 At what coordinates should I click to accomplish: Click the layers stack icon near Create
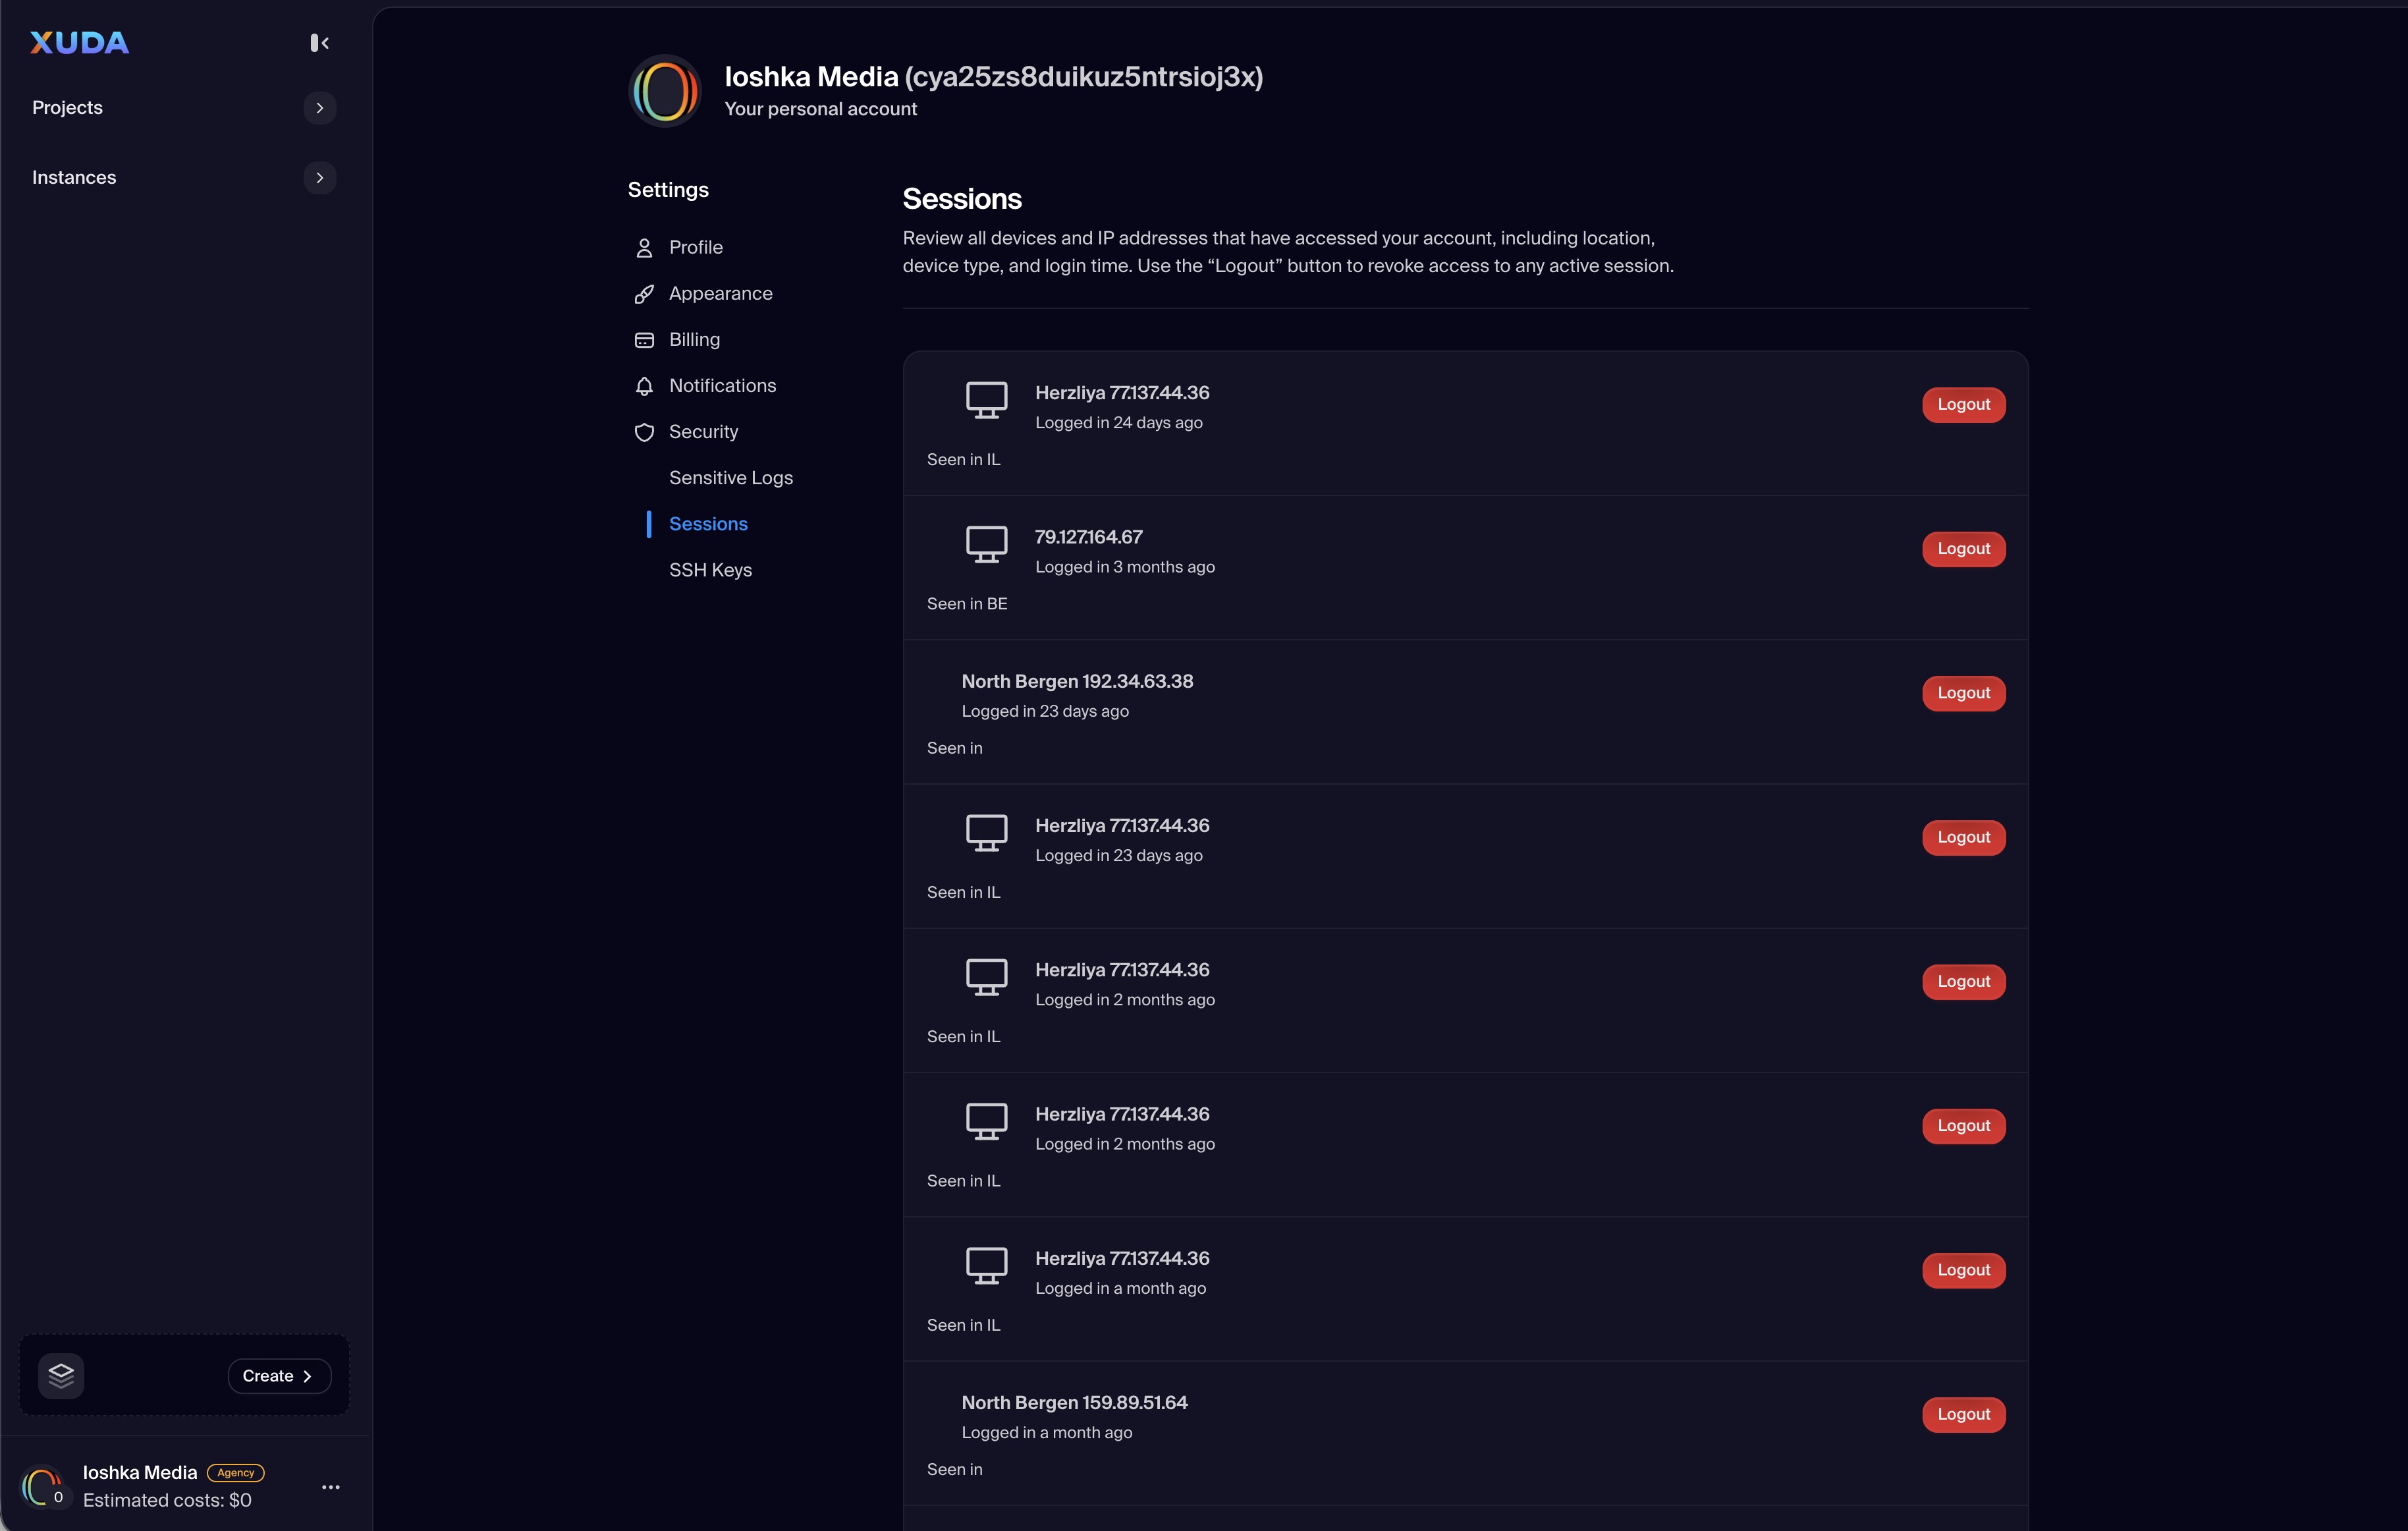point(61,1376)
